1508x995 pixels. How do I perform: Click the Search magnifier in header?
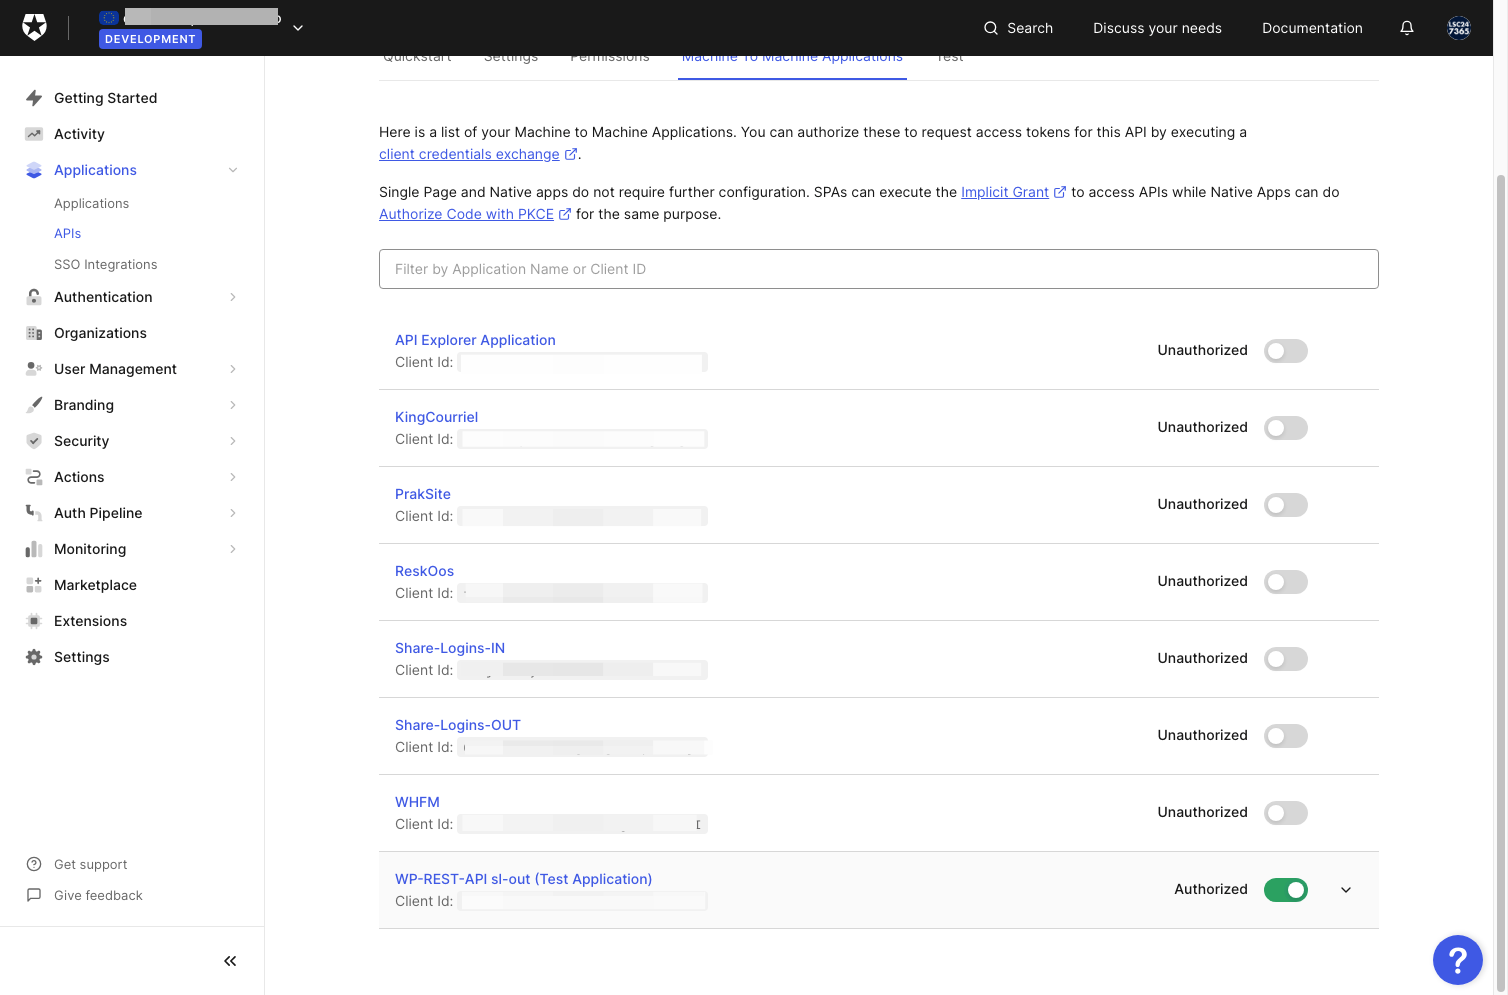[x=991, y=28]
